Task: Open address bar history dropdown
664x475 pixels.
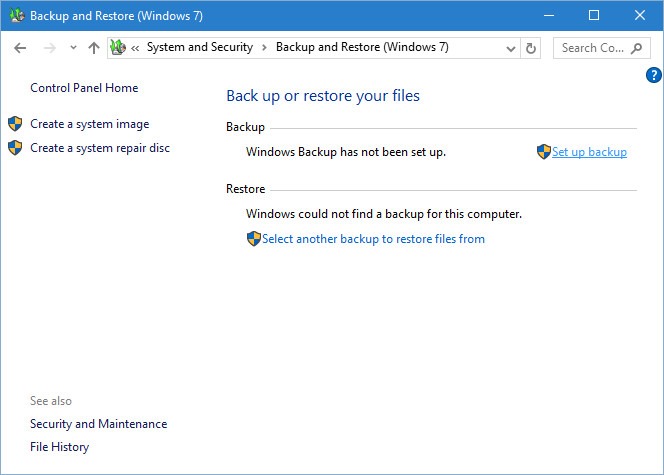Action: click(x=511, y=48)
